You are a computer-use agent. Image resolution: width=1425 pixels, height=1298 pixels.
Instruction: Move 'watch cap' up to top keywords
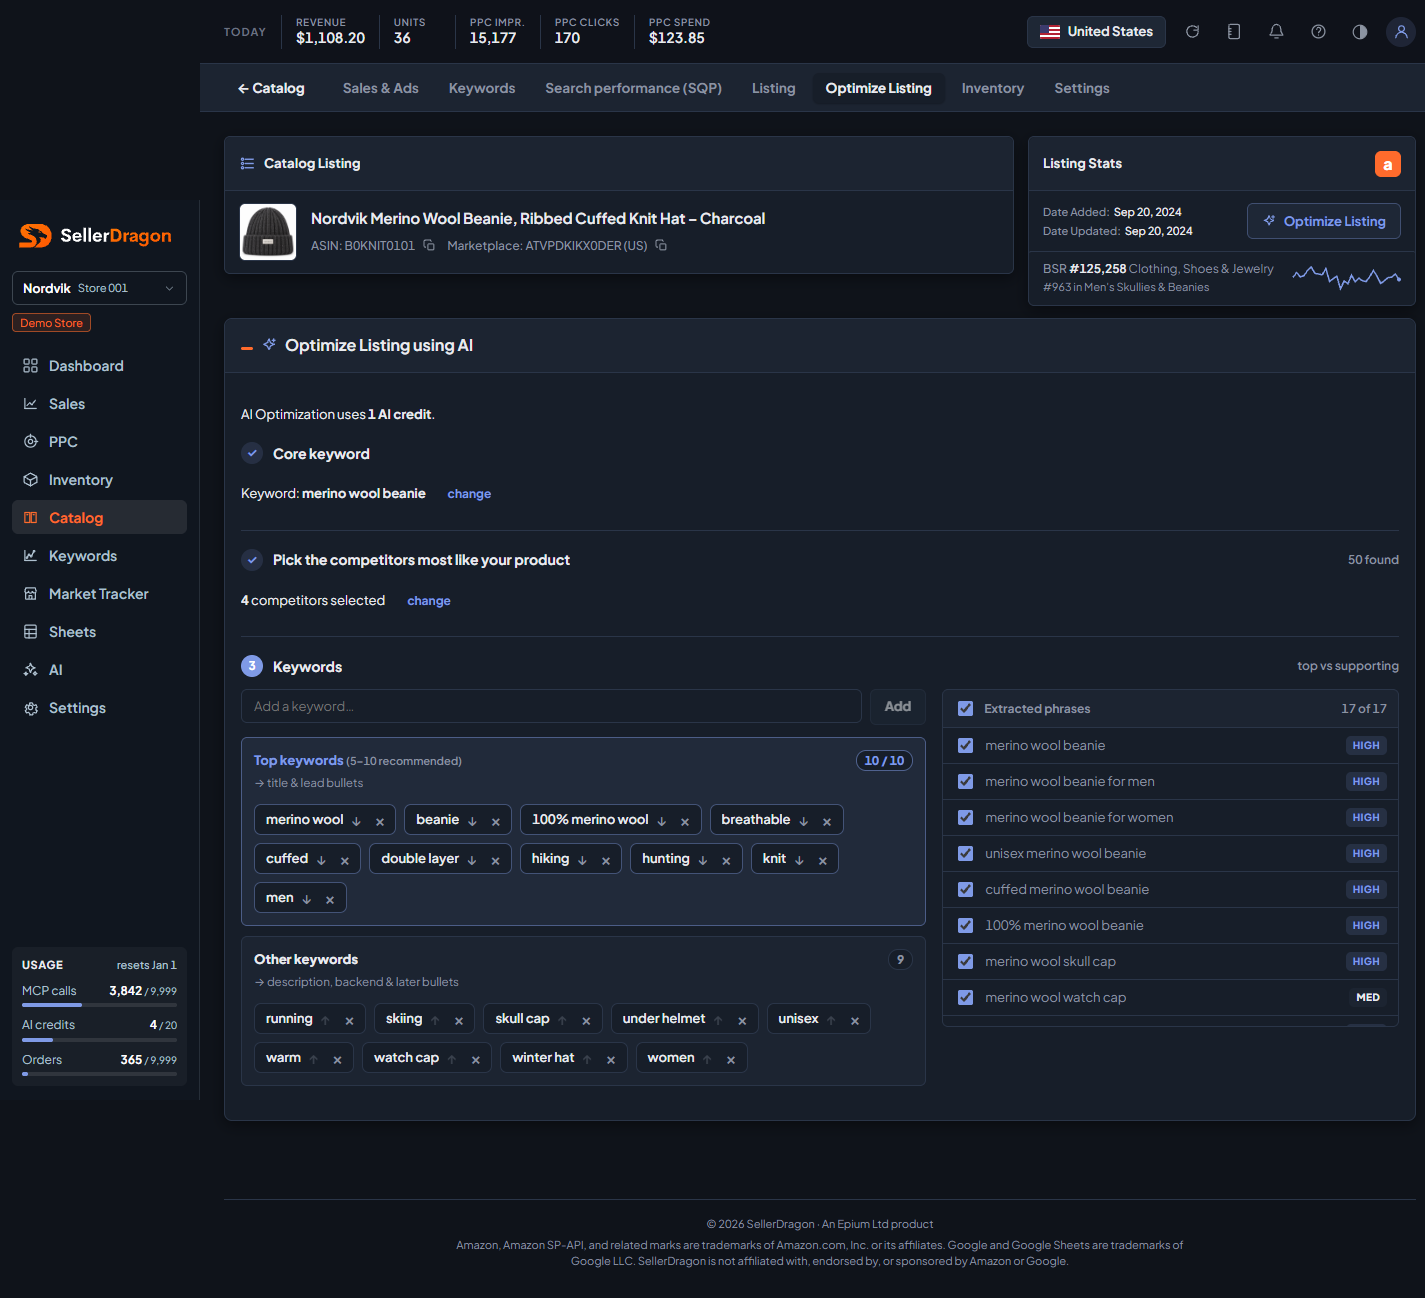tap(452, 1059)
